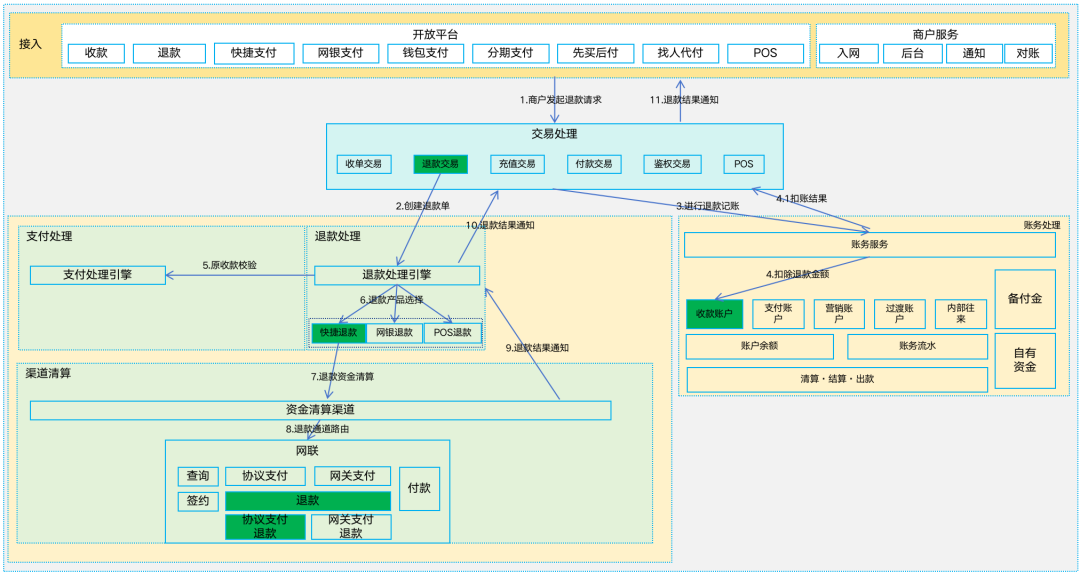Click the 后台 box in 商户服务
The width and height of the screenshot is (1080, 574).
(912, 53)
